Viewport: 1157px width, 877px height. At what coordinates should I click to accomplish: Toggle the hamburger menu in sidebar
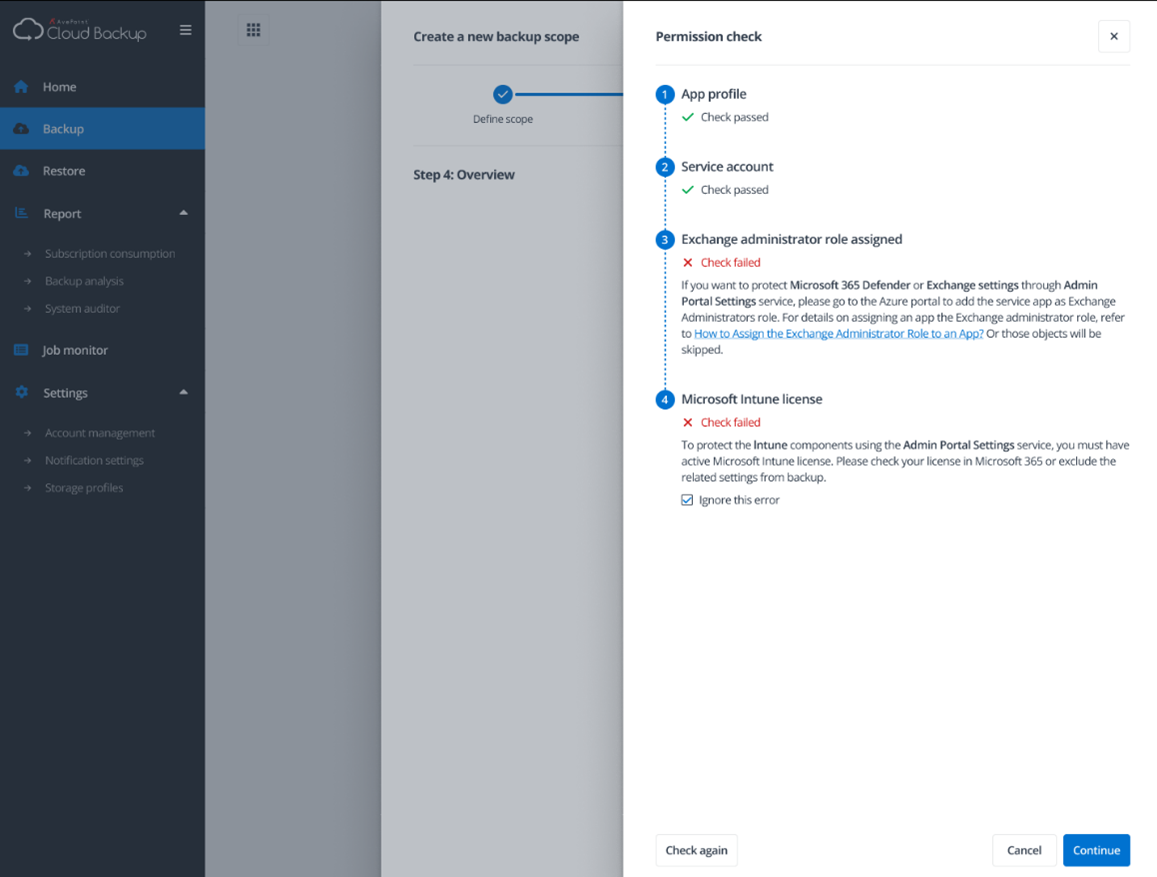click(x=185, y=30)
